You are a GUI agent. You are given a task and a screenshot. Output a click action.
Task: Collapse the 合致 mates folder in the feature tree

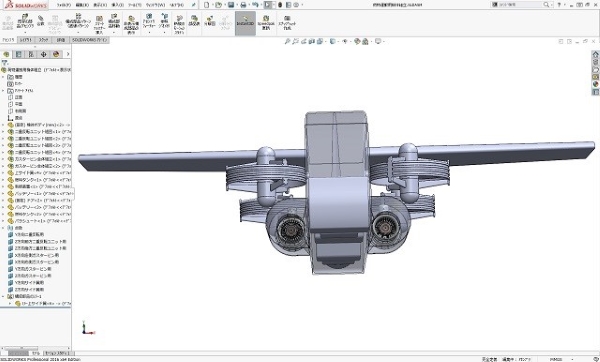click(x=3, y=228)
